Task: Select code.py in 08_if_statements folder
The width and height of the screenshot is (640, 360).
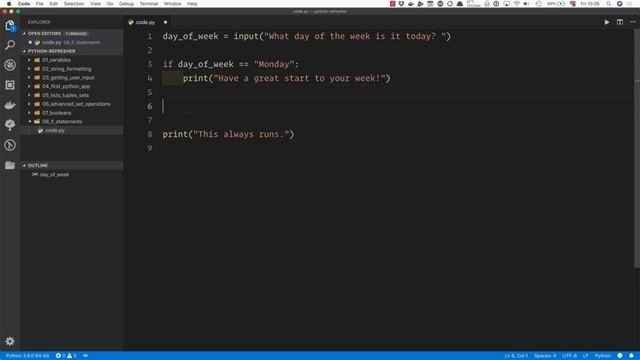Action: 72,131
